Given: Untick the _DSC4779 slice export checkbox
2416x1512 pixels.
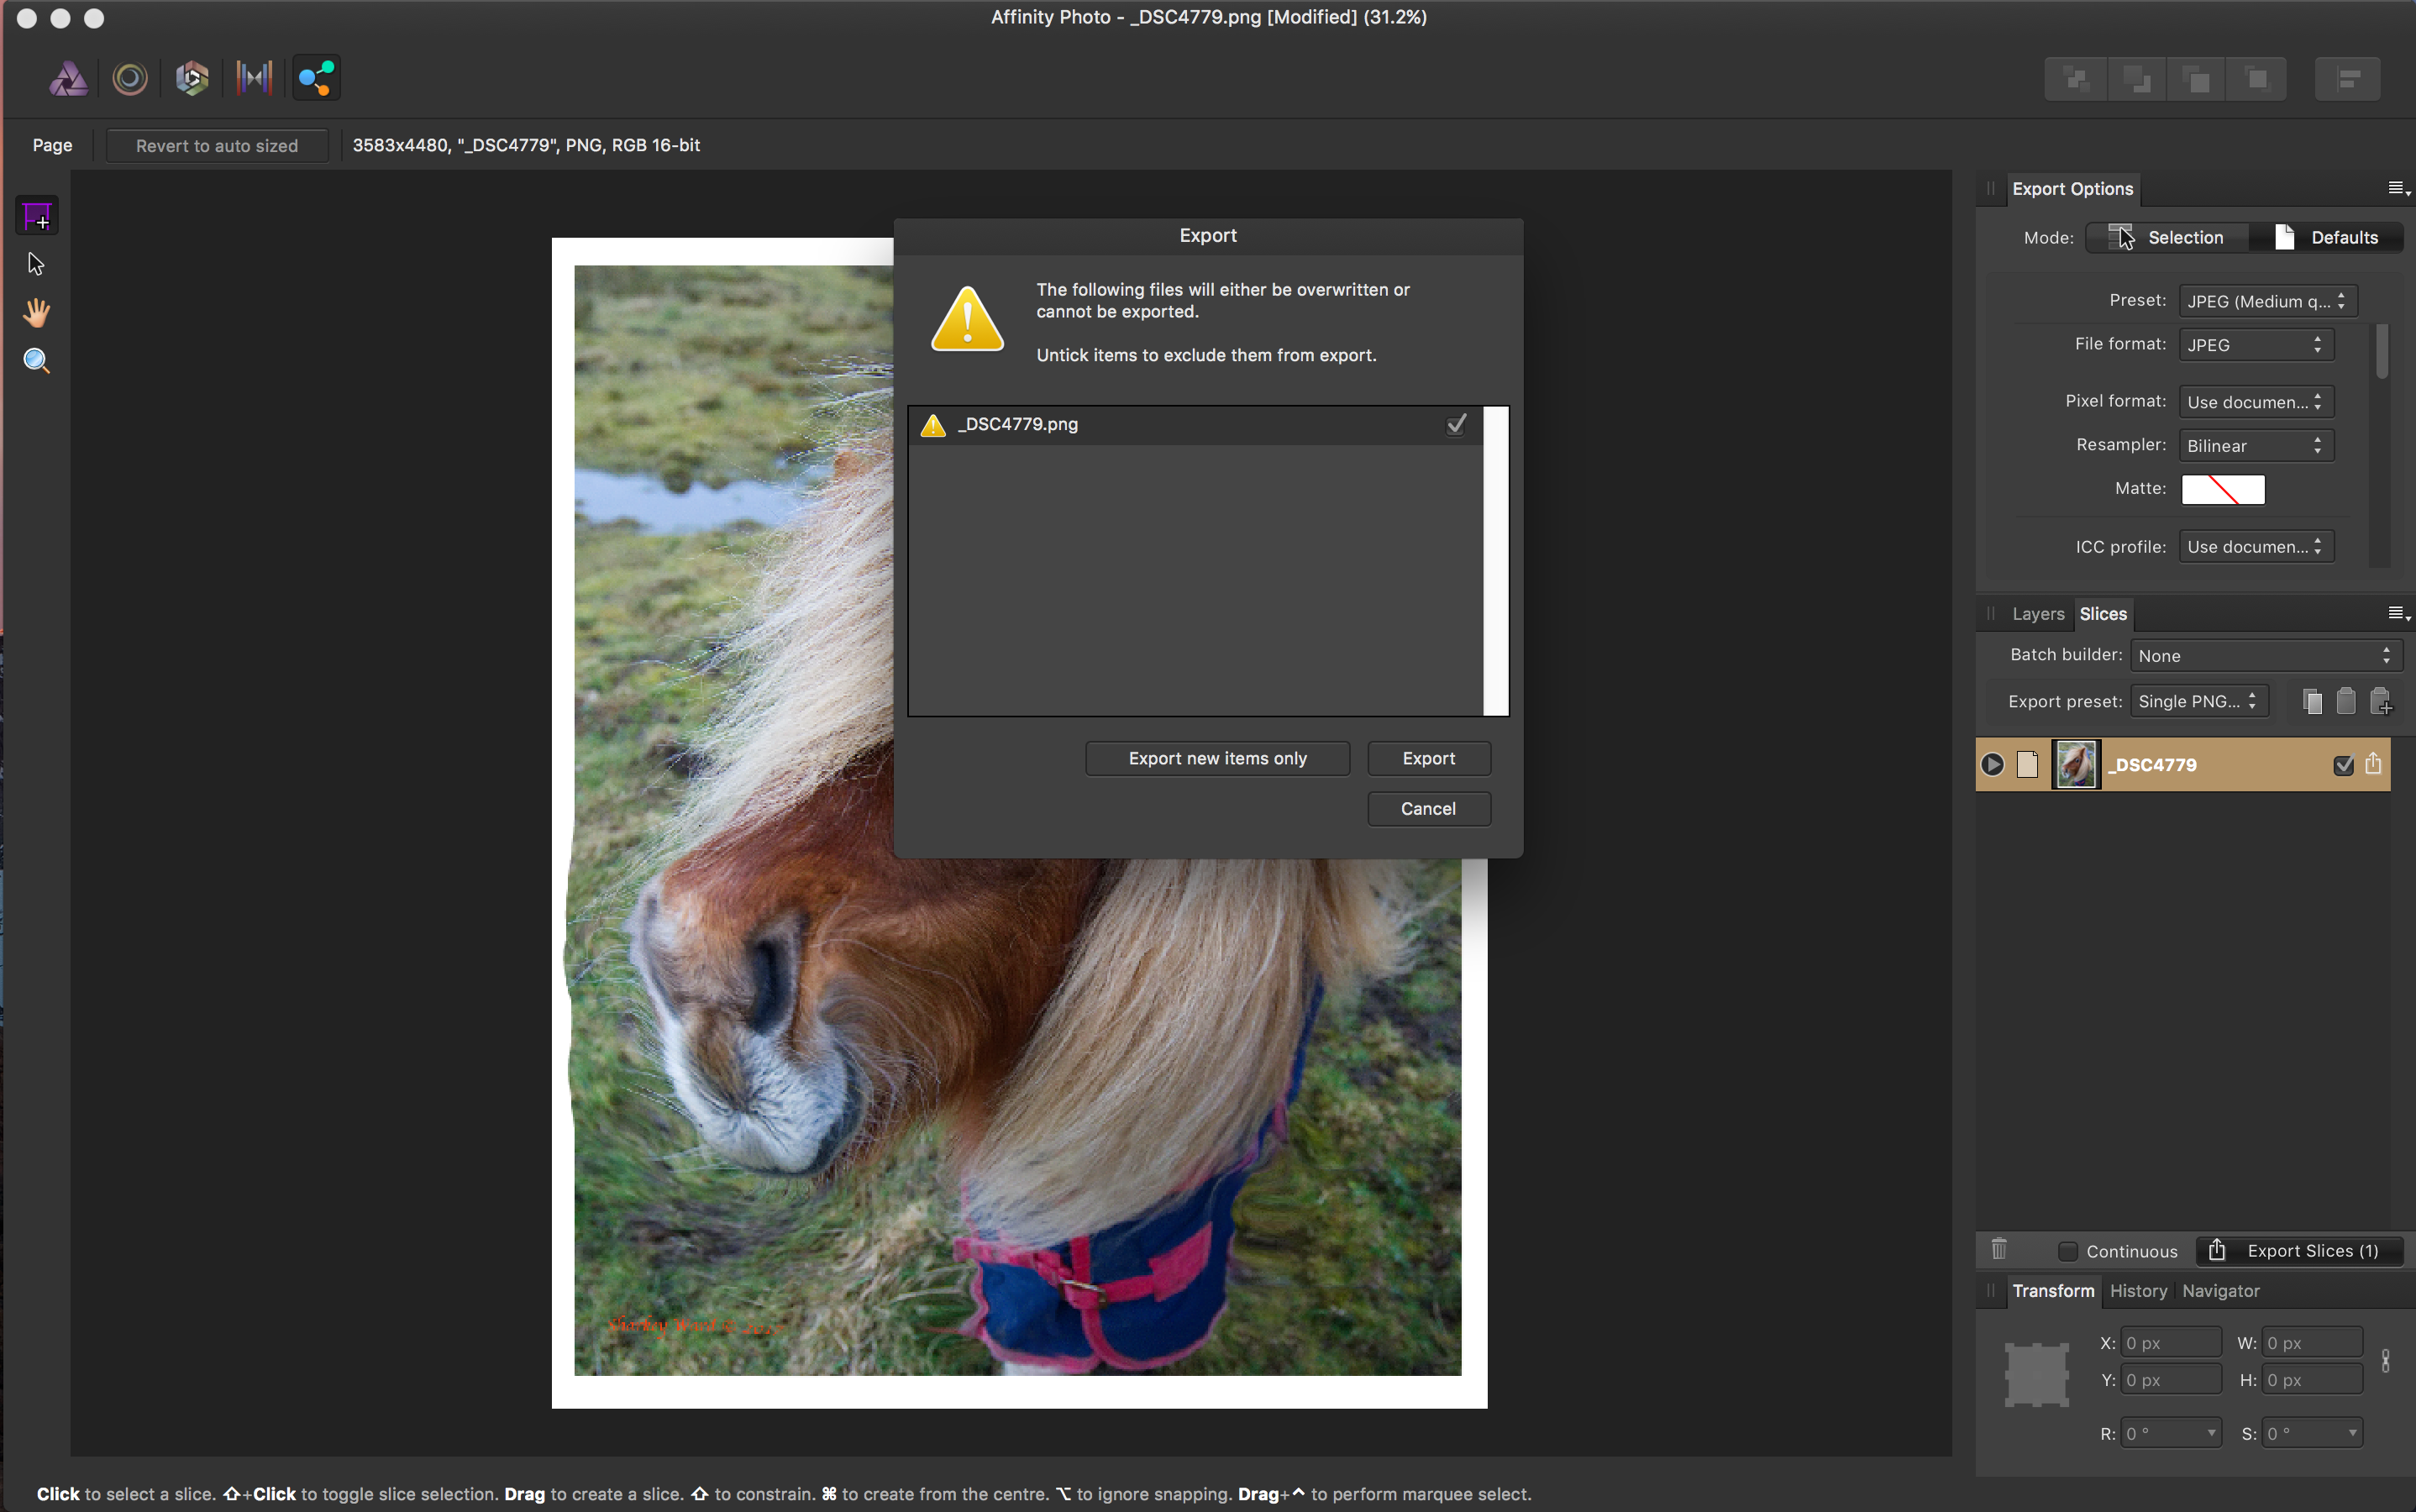Looking at the screenshot, I should click(x=2344, y=764).
